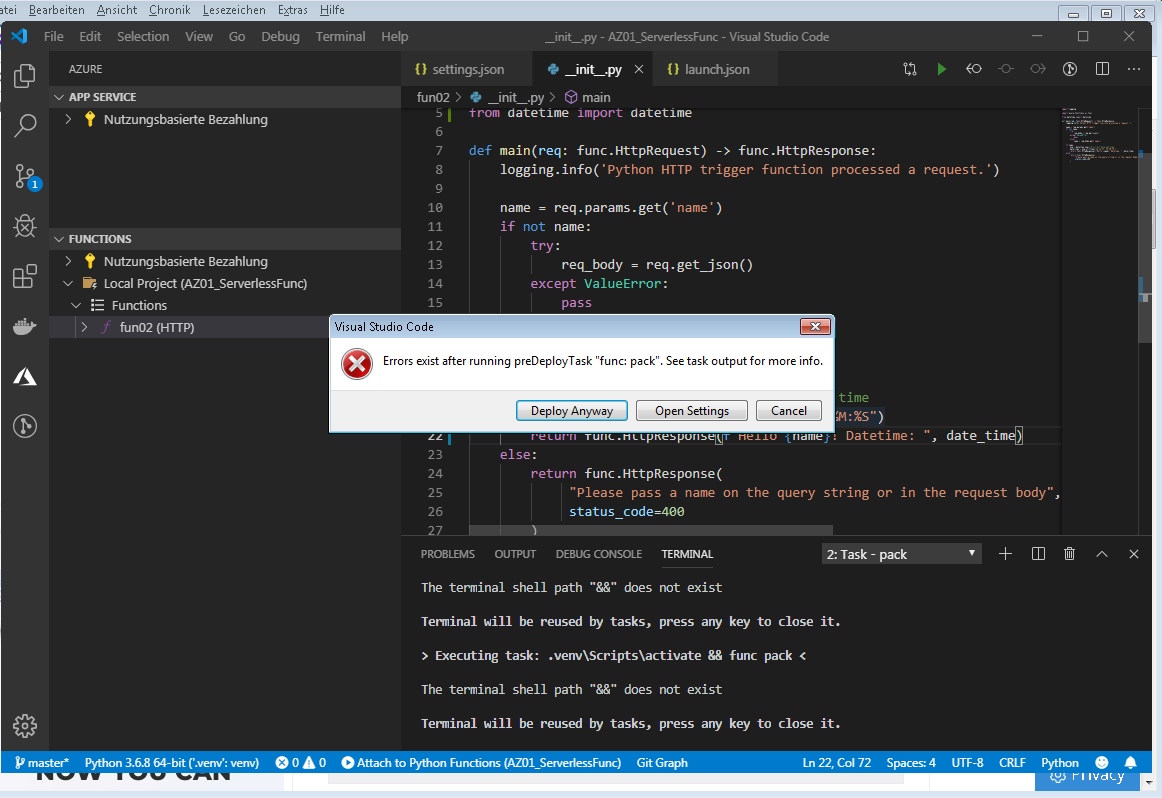Run Python file with green play icon
Image resolution: width=1162 pixels, height=798 pixels.
[941, 69]
